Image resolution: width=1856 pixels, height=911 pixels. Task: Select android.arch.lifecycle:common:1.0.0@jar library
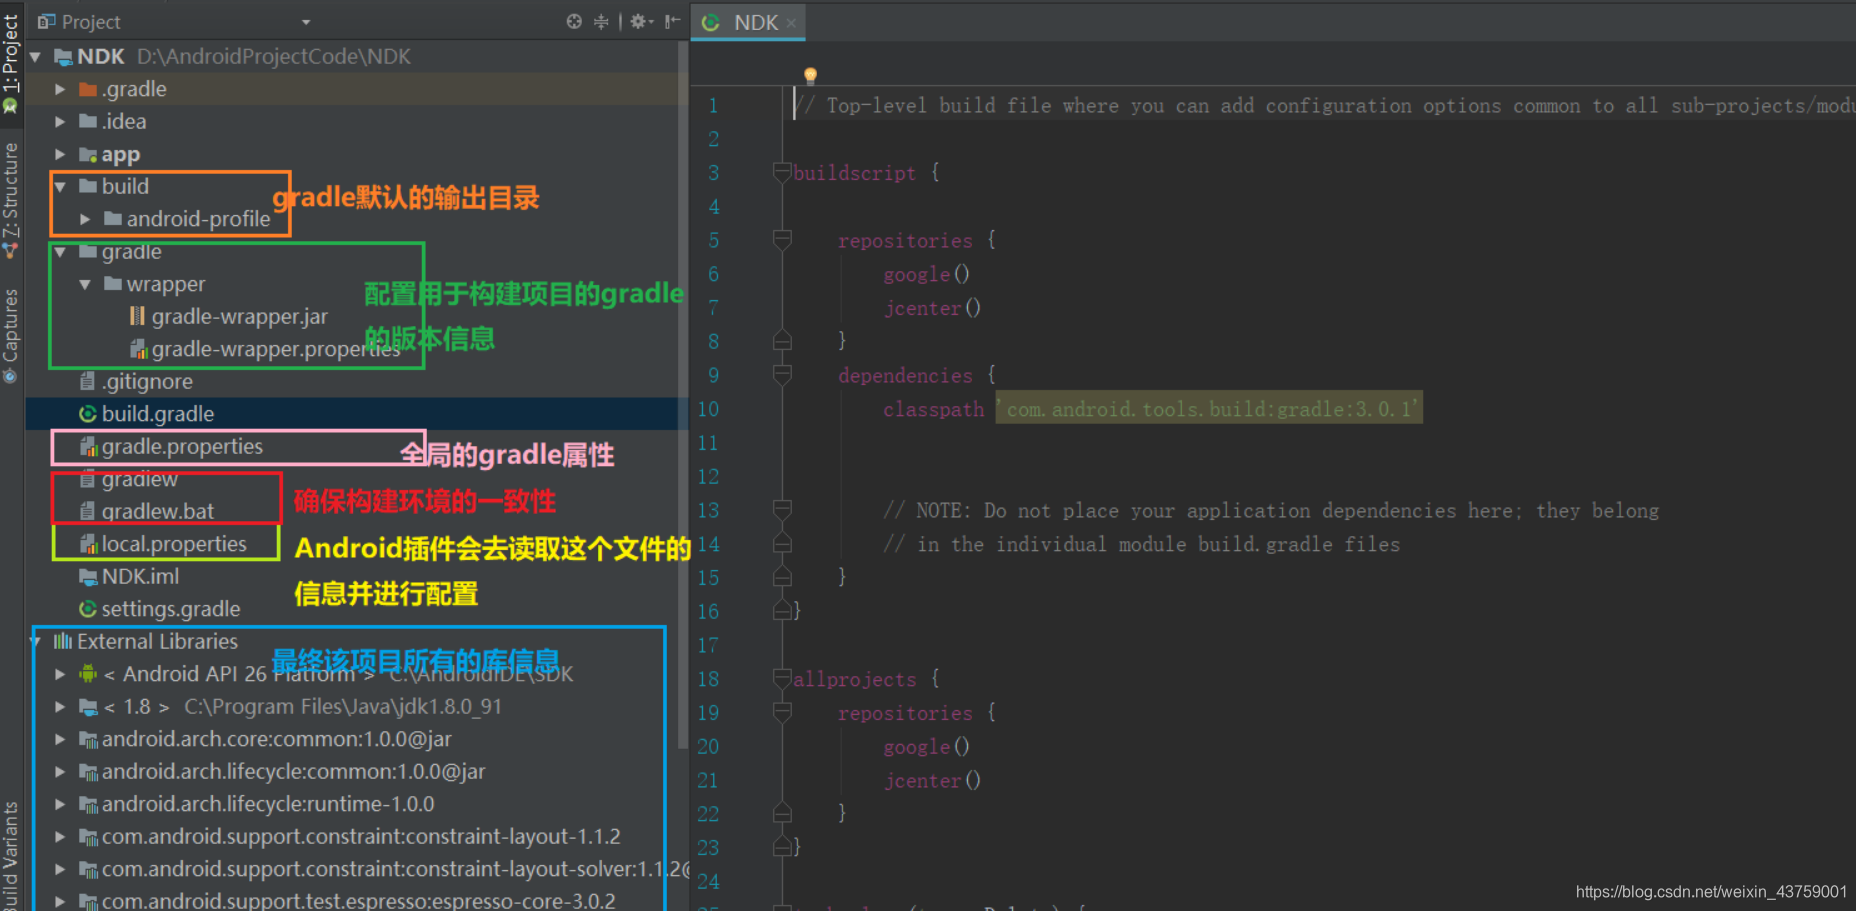293,771
